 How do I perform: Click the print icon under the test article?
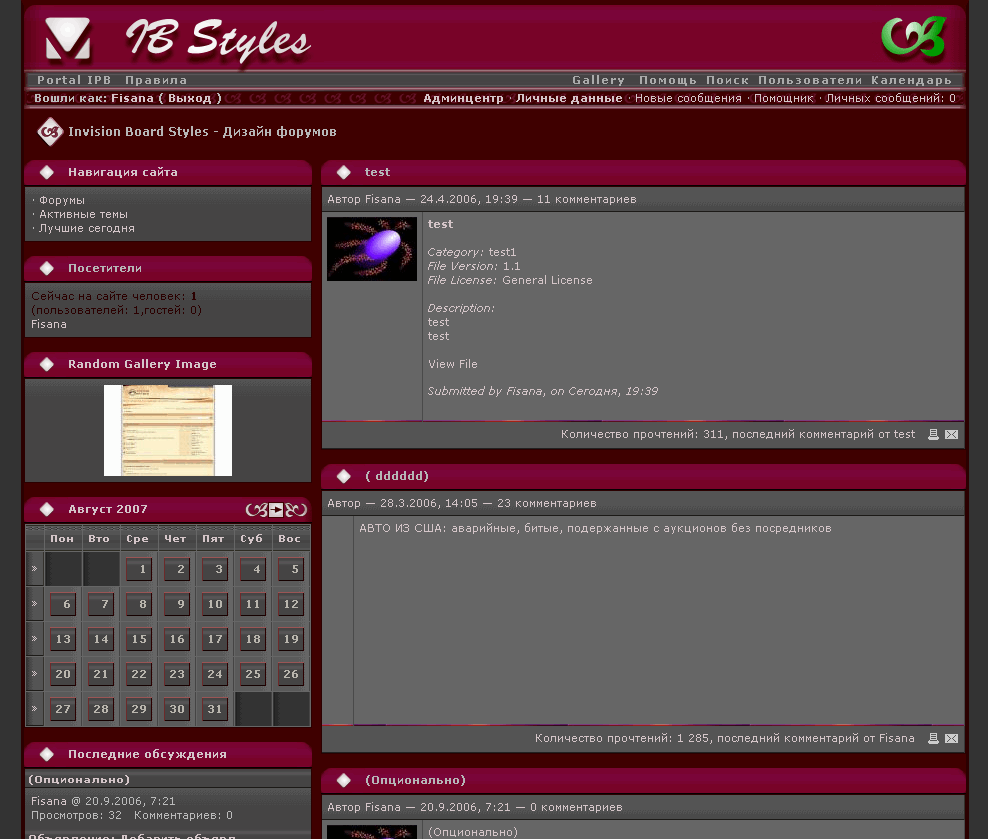933,435
